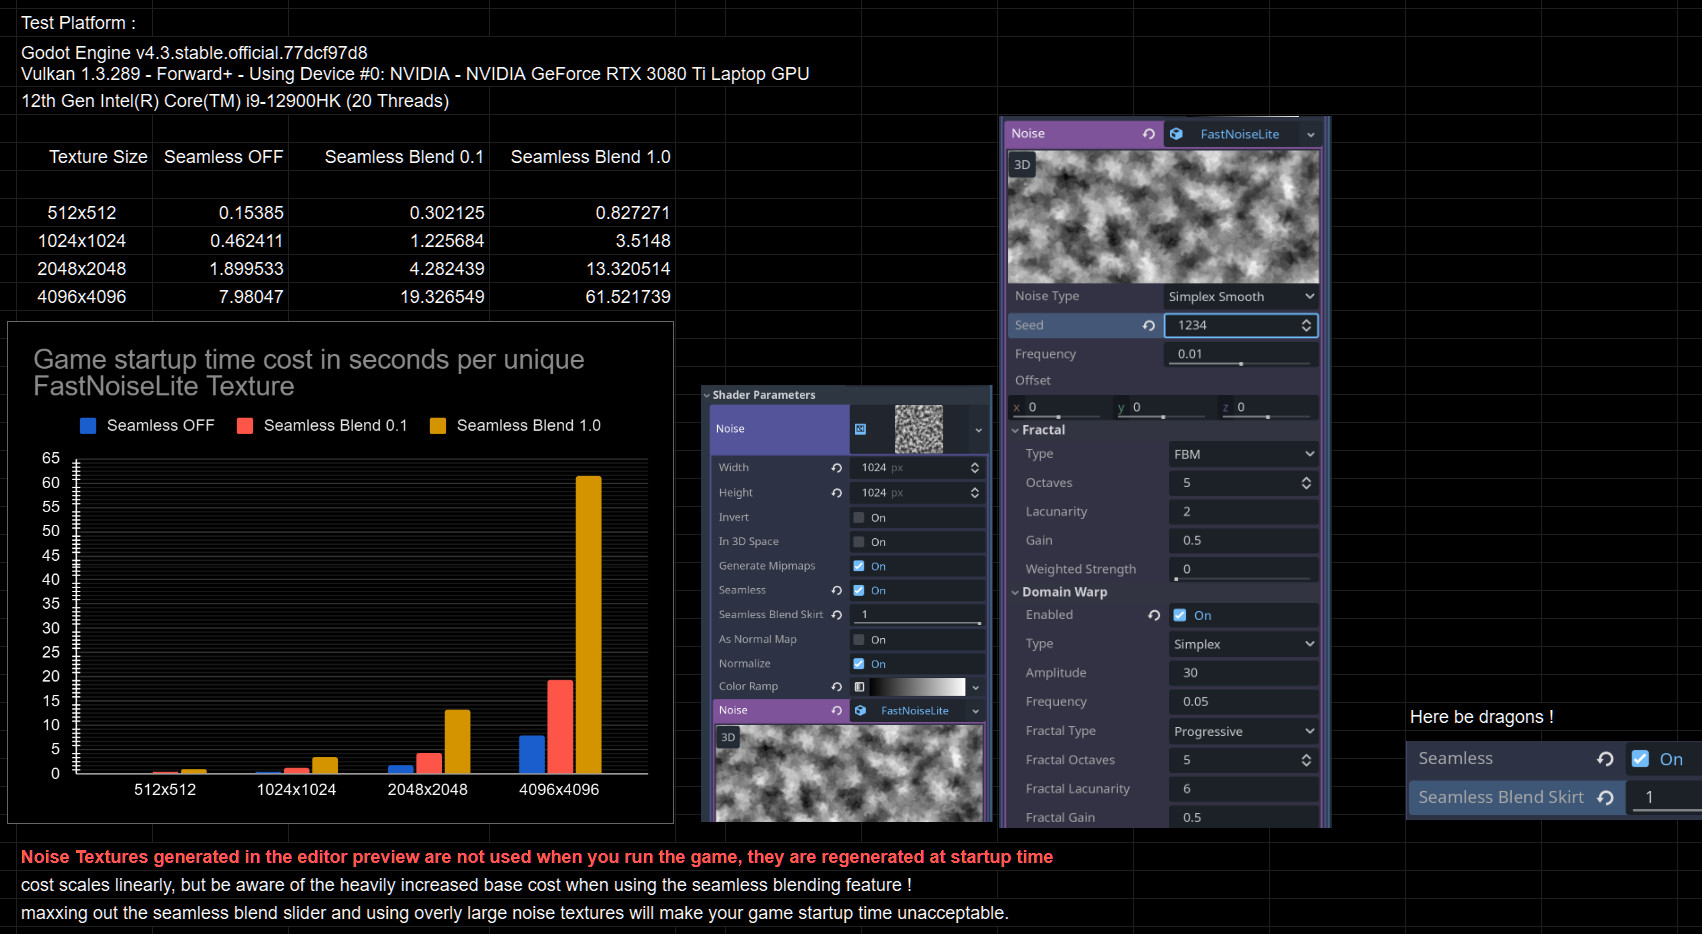Reset Seamless Blend Skirt in Shader Parameters panel
Viewport: 1702px width, 934px height.
click(x=836, y=615)
